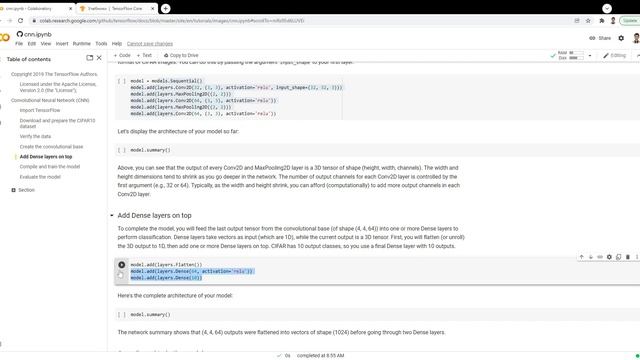The image size is (640, 360).
Task: Open the Editing mode dropdown
Action: 615,56
